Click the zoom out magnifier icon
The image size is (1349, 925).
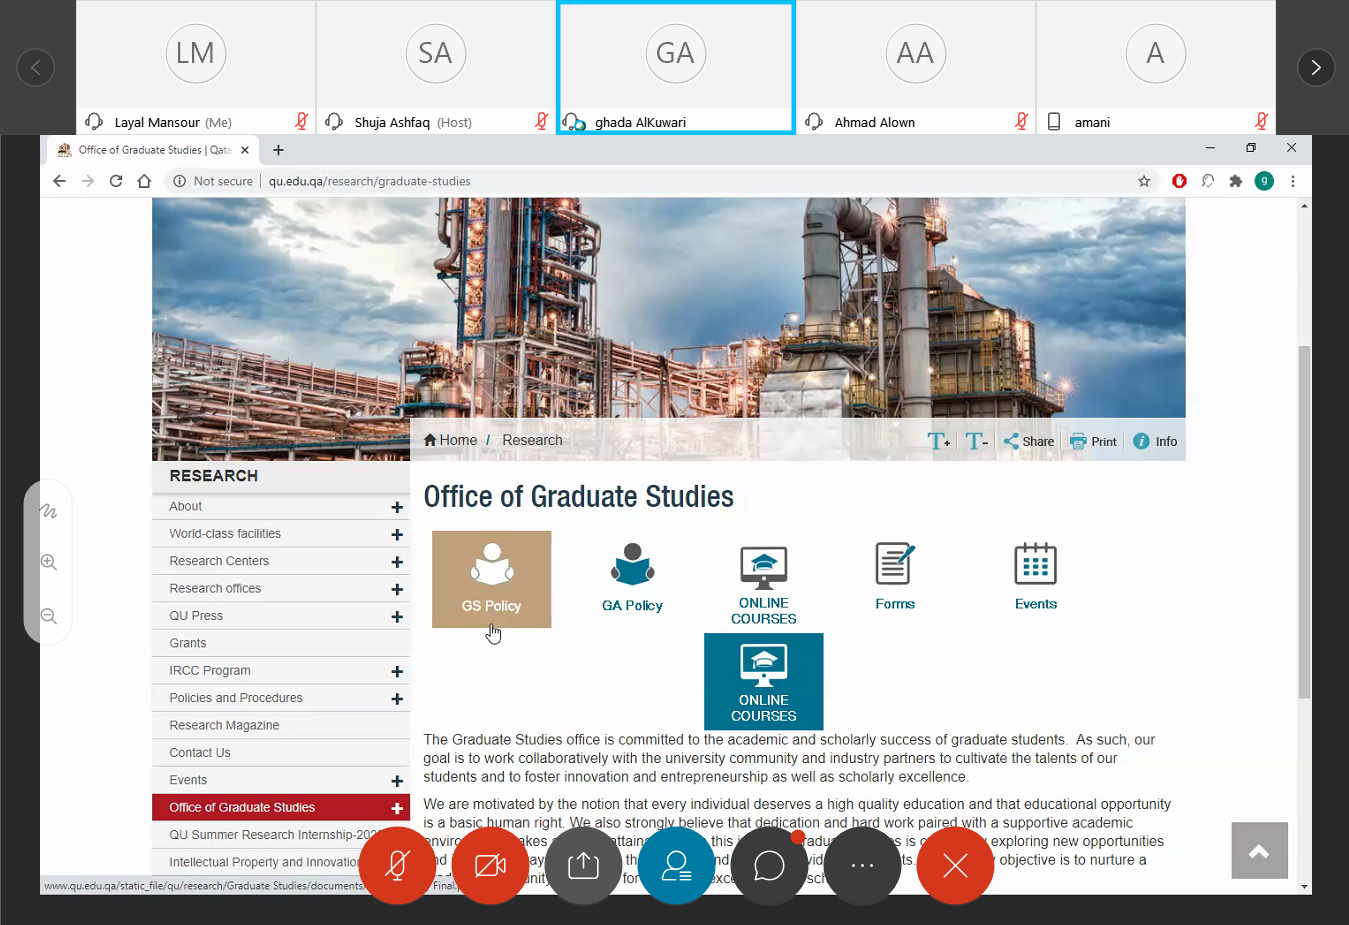click(48, 616)
